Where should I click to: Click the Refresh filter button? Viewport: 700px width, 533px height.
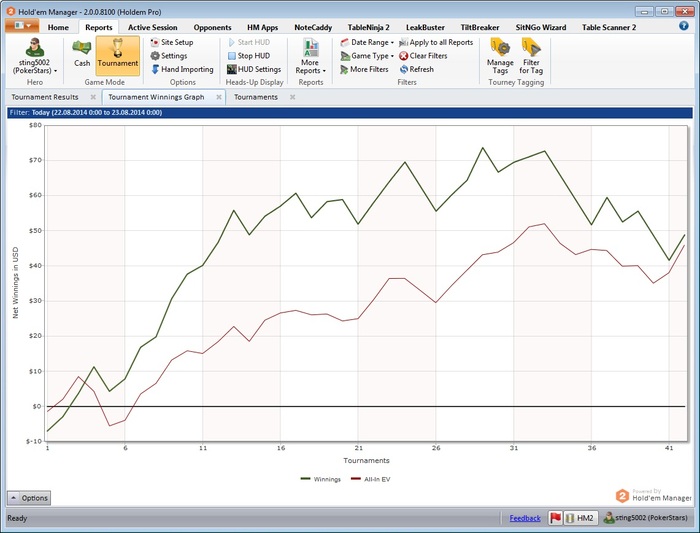[x=417, y=69]
